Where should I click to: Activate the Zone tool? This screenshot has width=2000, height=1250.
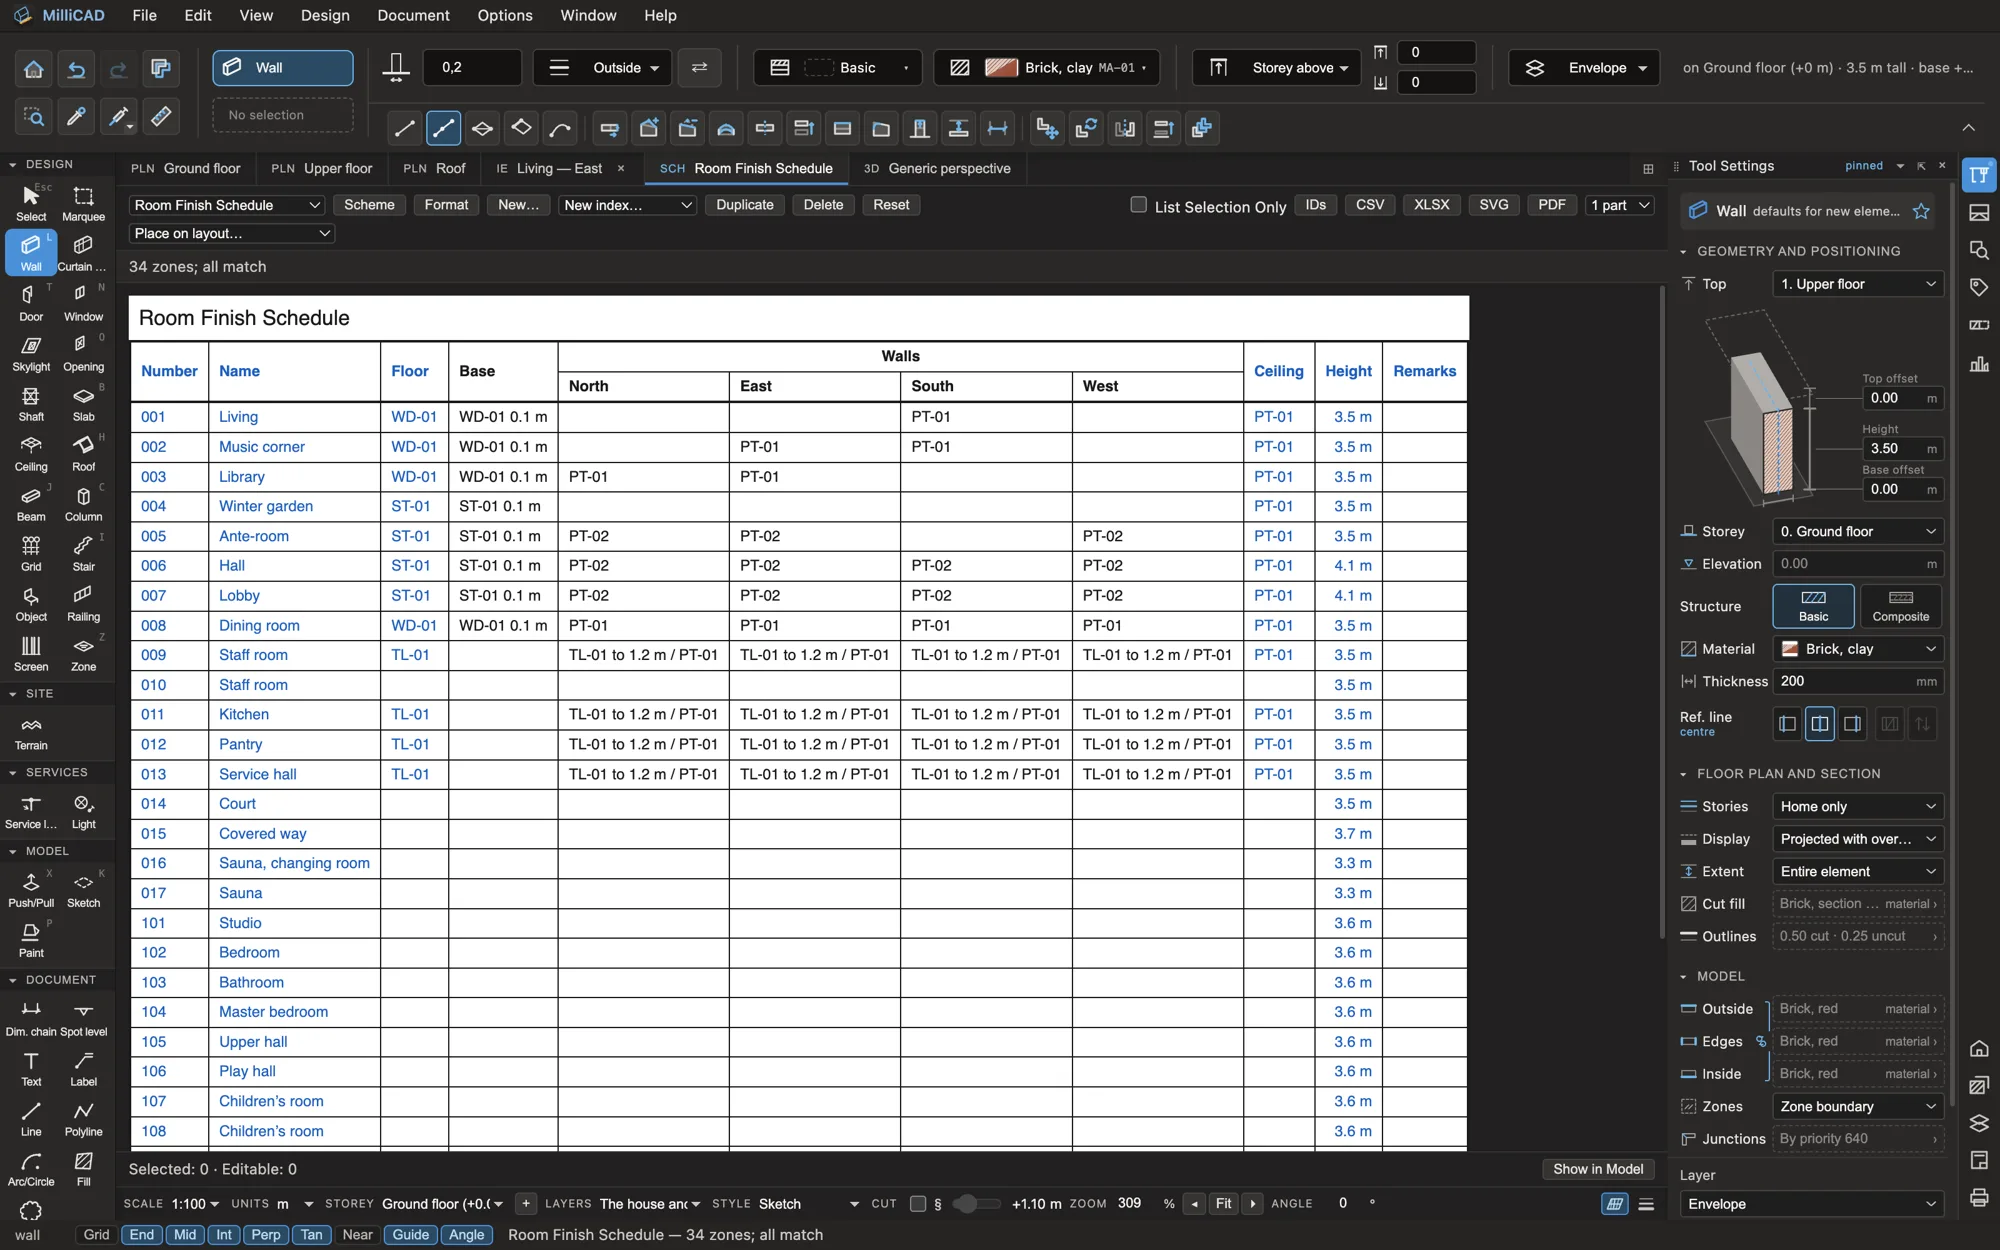click(x=83, y=653)
